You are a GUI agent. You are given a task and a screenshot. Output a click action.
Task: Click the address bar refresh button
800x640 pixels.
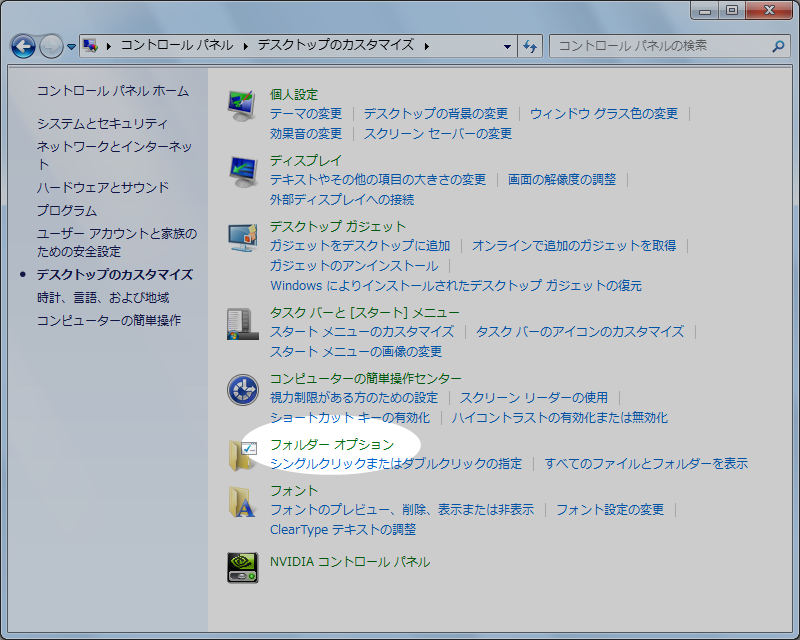[x=530, y=46]
